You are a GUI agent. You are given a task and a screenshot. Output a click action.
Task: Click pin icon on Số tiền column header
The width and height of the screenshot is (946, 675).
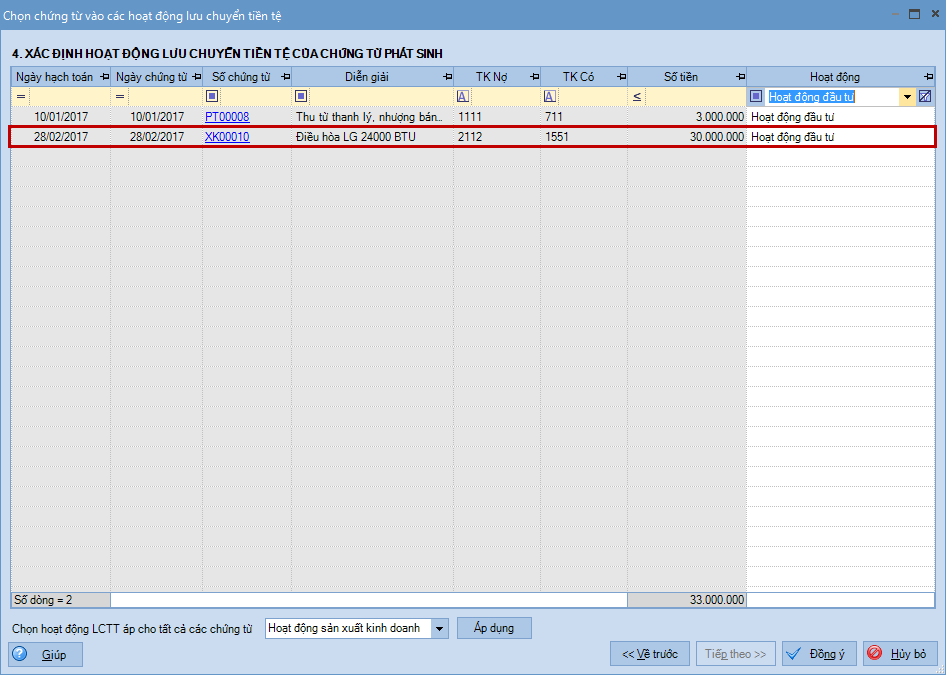click(740, 77)
